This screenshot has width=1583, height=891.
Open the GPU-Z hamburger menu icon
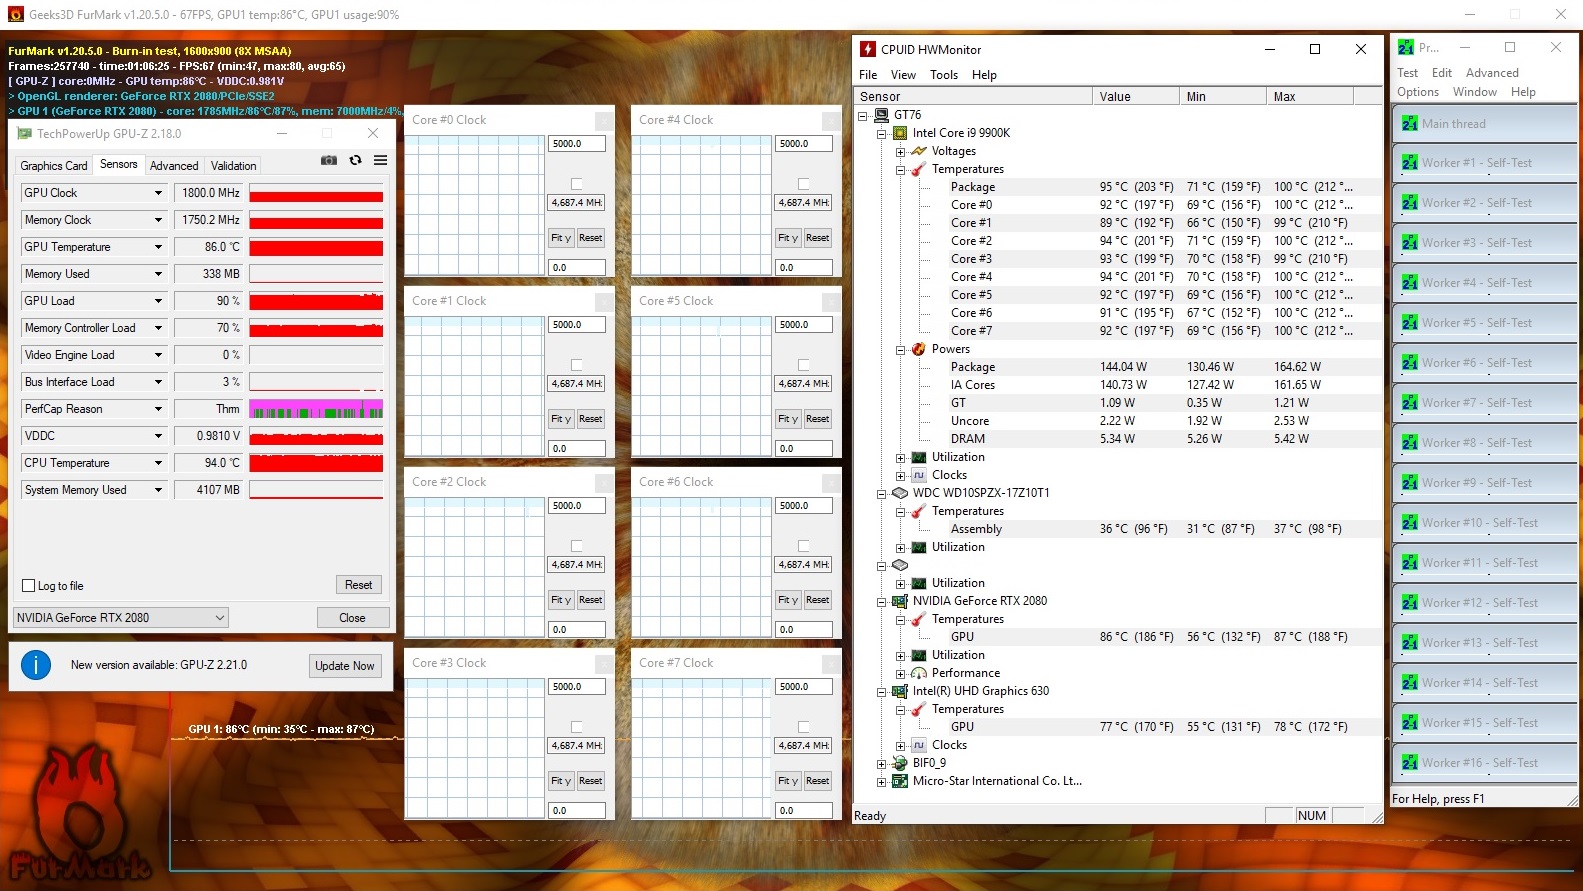[381, 160]
